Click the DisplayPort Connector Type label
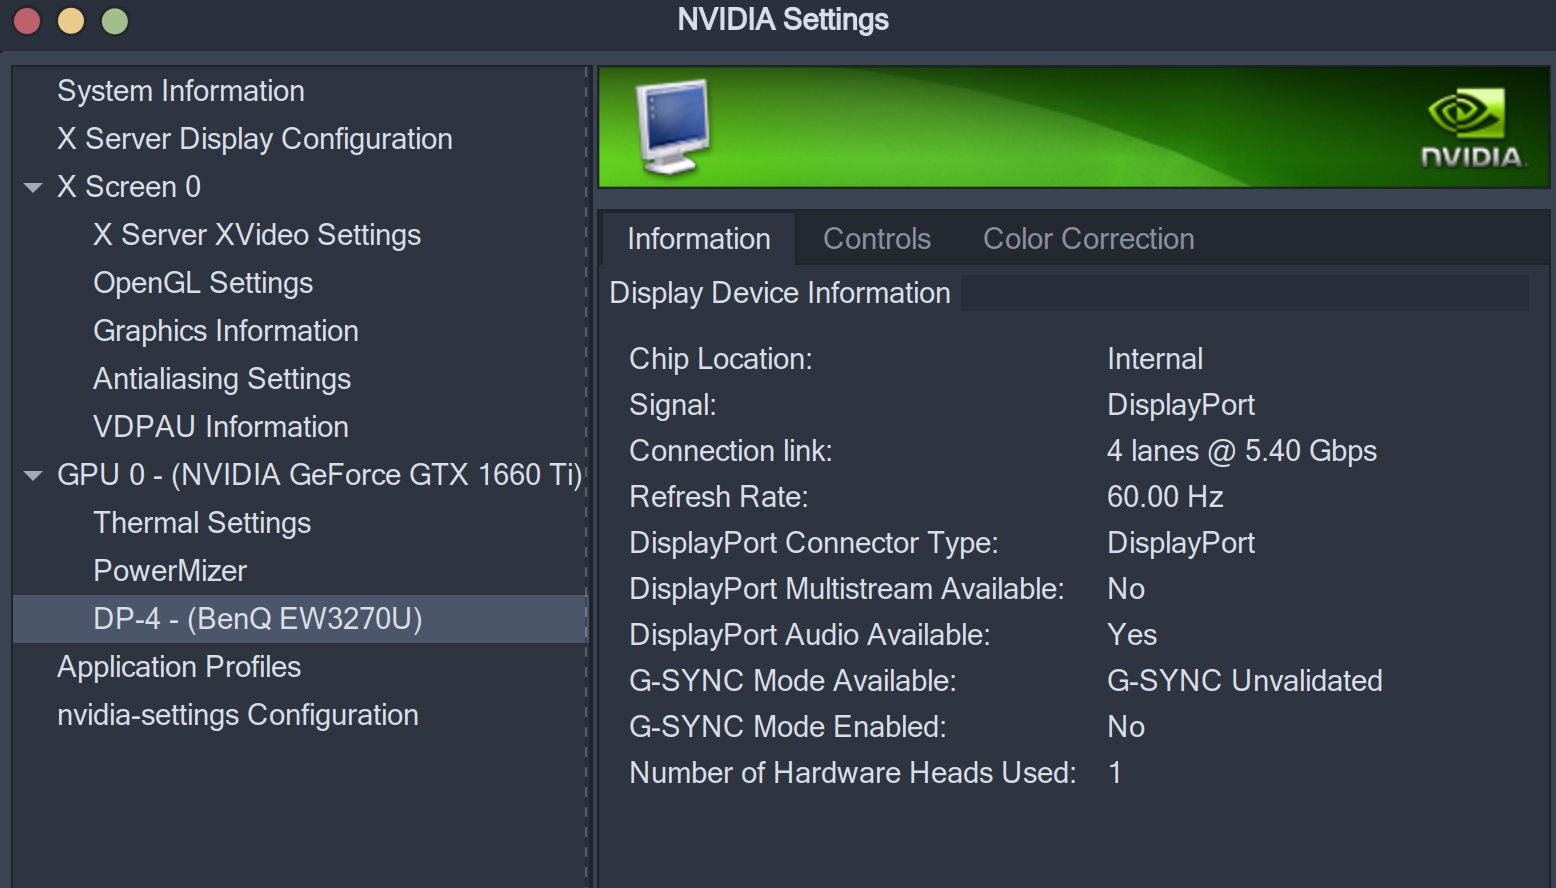The height and width of the screenshot is (888, 1556). pyautogui.click(x=814, y=543)
